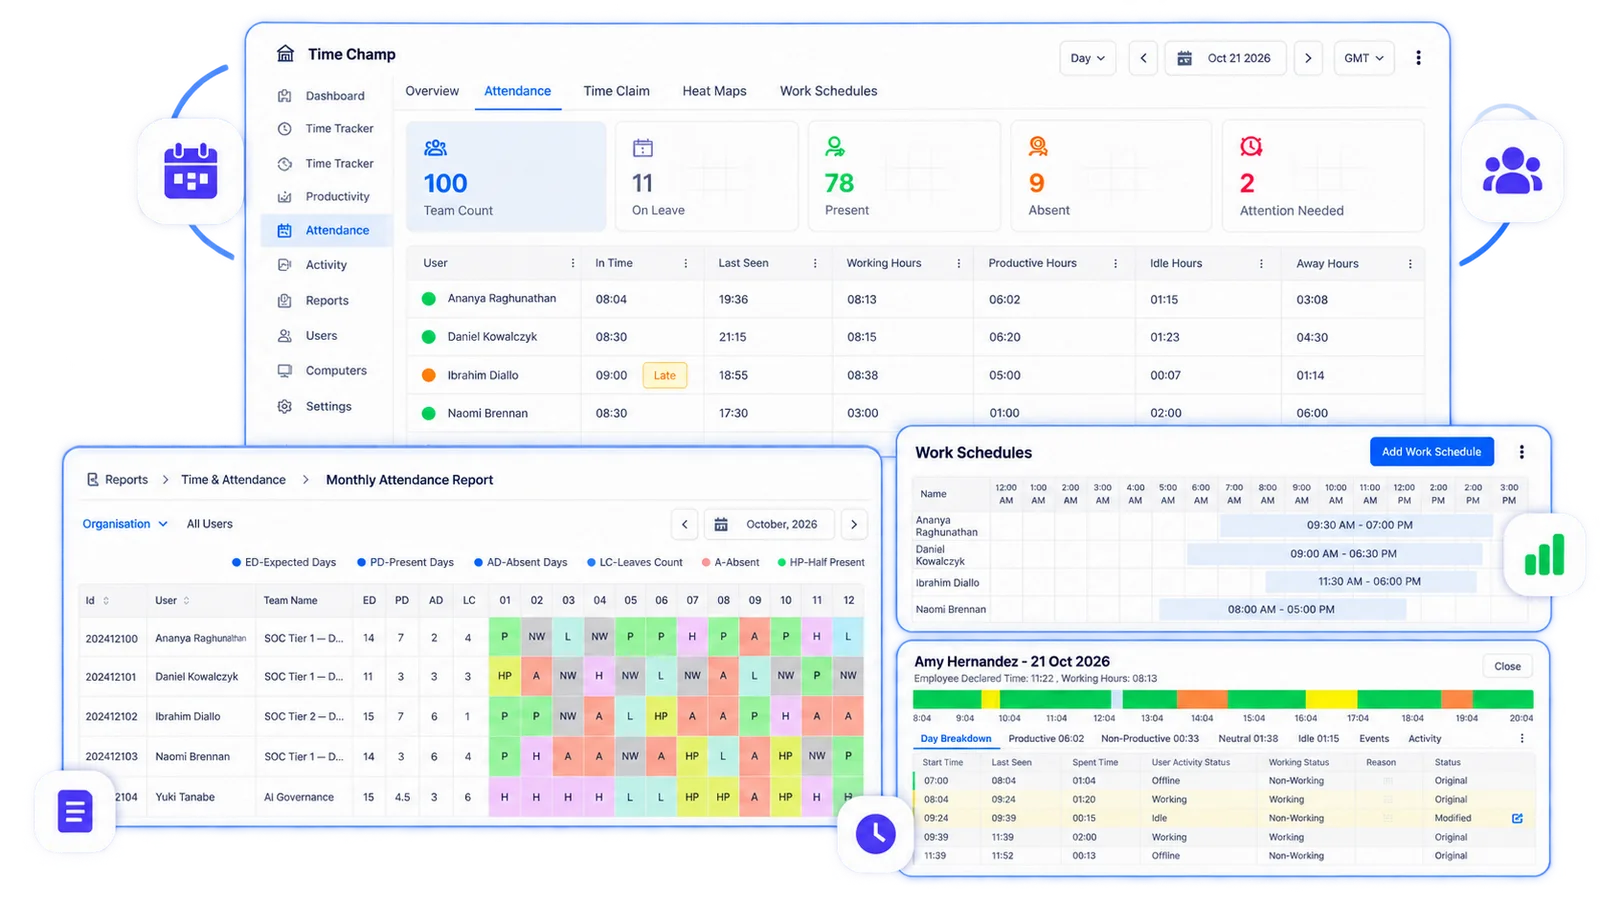Click the Attendance sidebar item
Screen dimensions: 1600x900
[326, 230]
